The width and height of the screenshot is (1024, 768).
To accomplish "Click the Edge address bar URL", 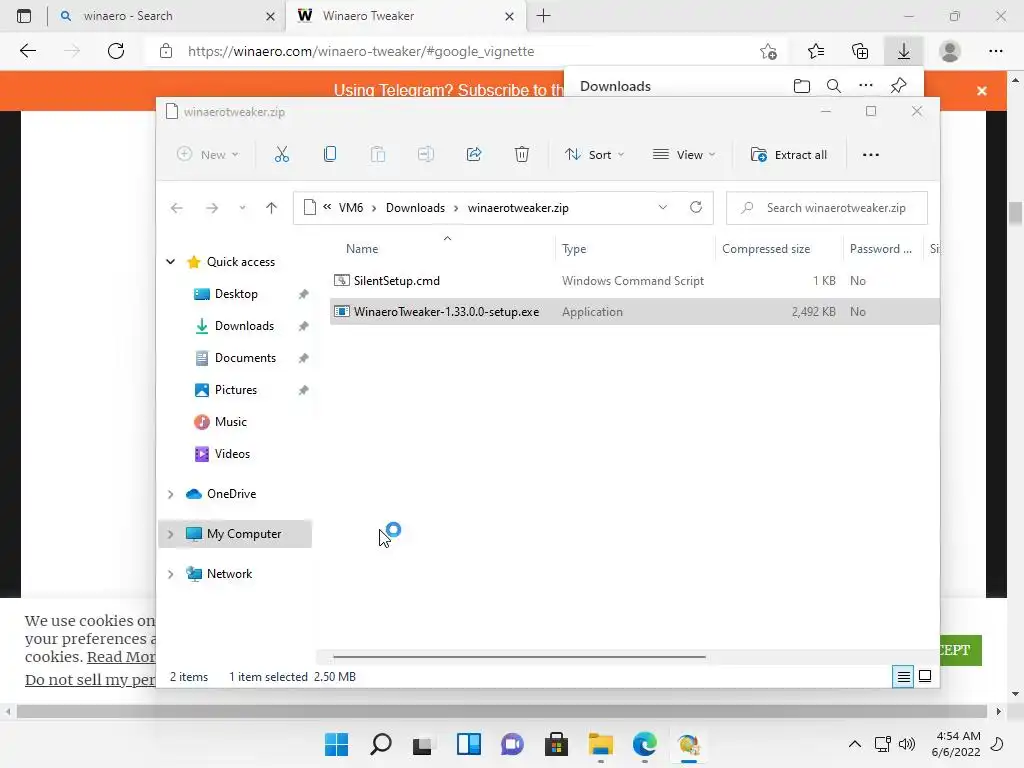I will (360, 52).
